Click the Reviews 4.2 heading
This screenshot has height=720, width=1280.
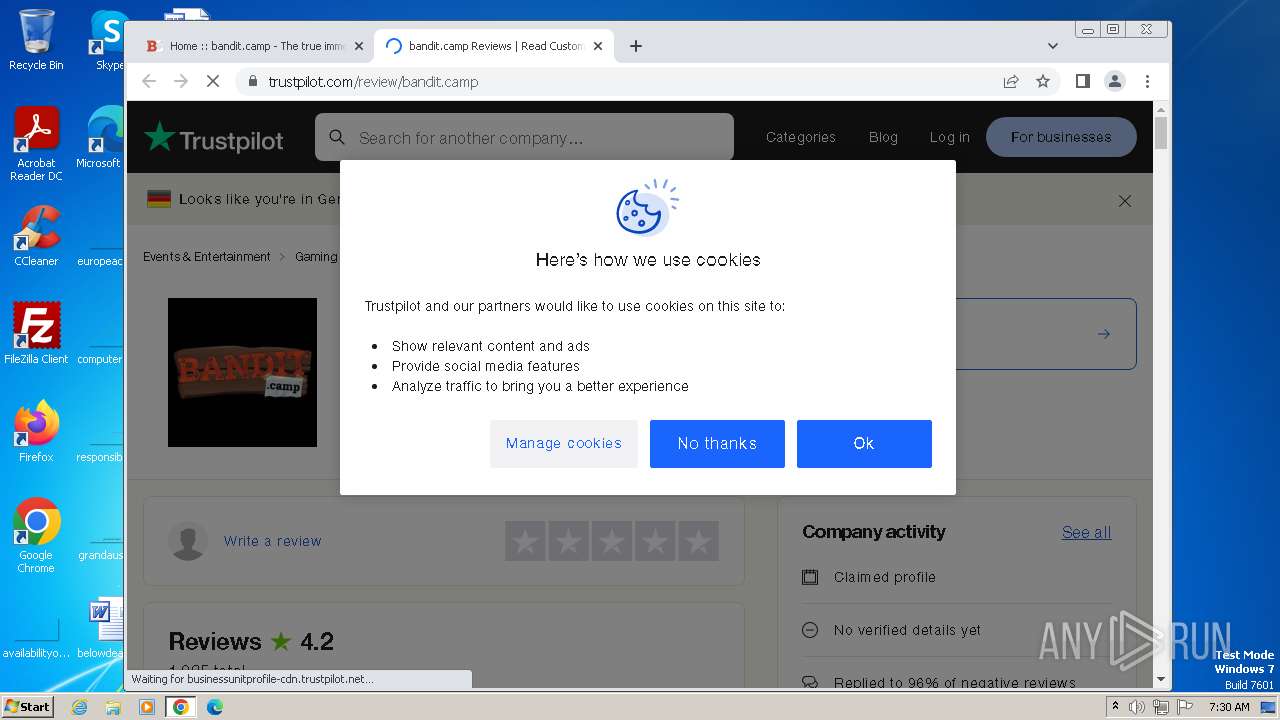pyautogui.click(x=251, y=641)
